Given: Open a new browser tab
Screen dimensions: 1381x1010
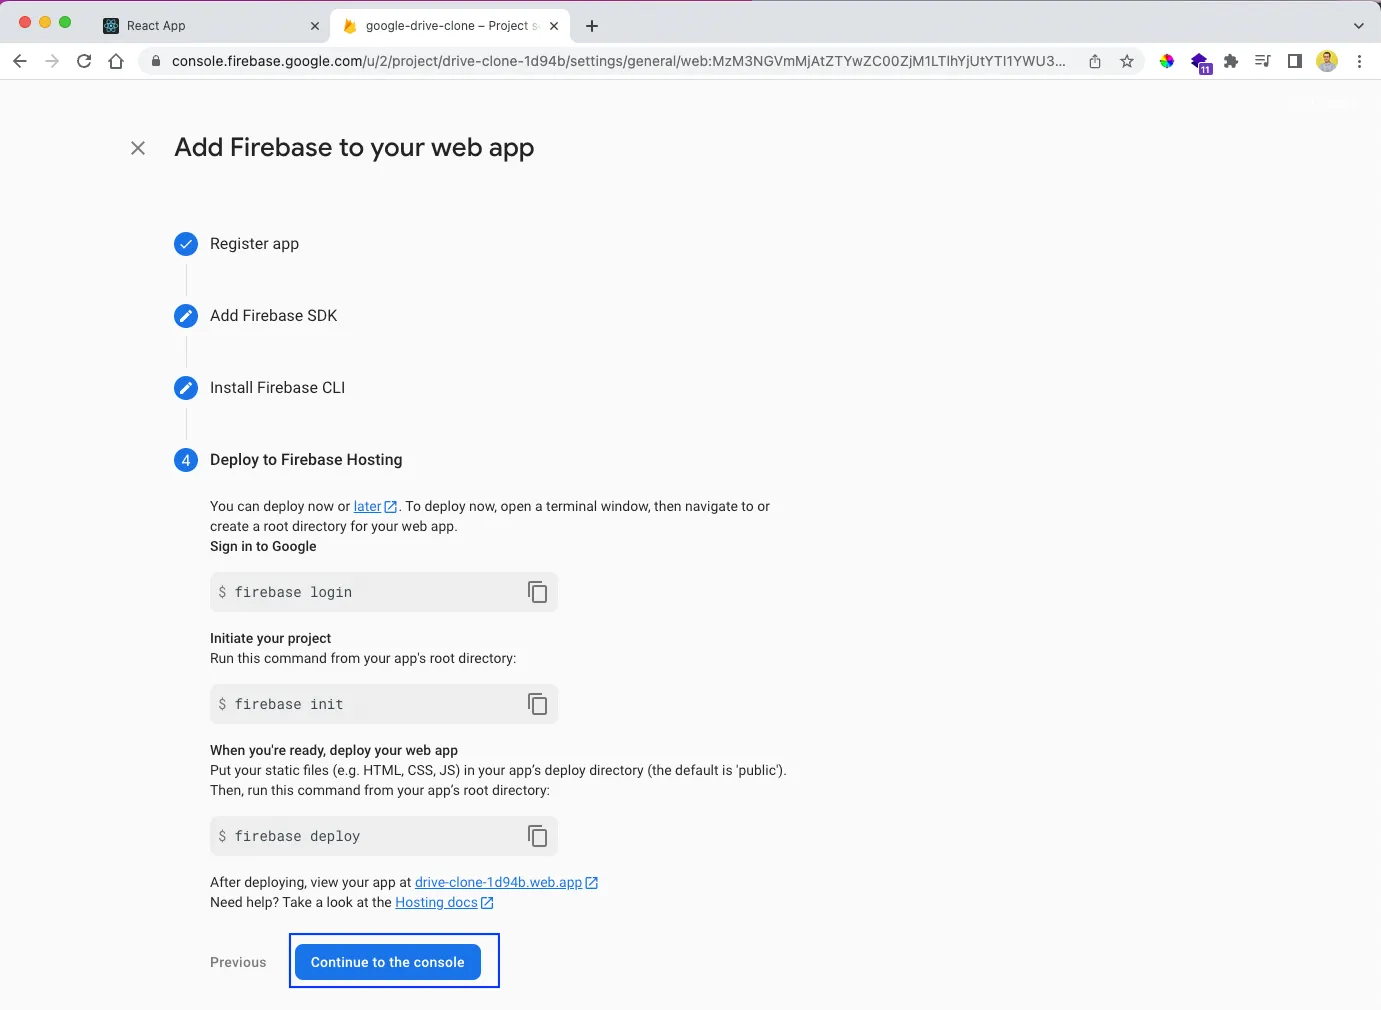Looking at the screenshot, I should tap(592, 26).
